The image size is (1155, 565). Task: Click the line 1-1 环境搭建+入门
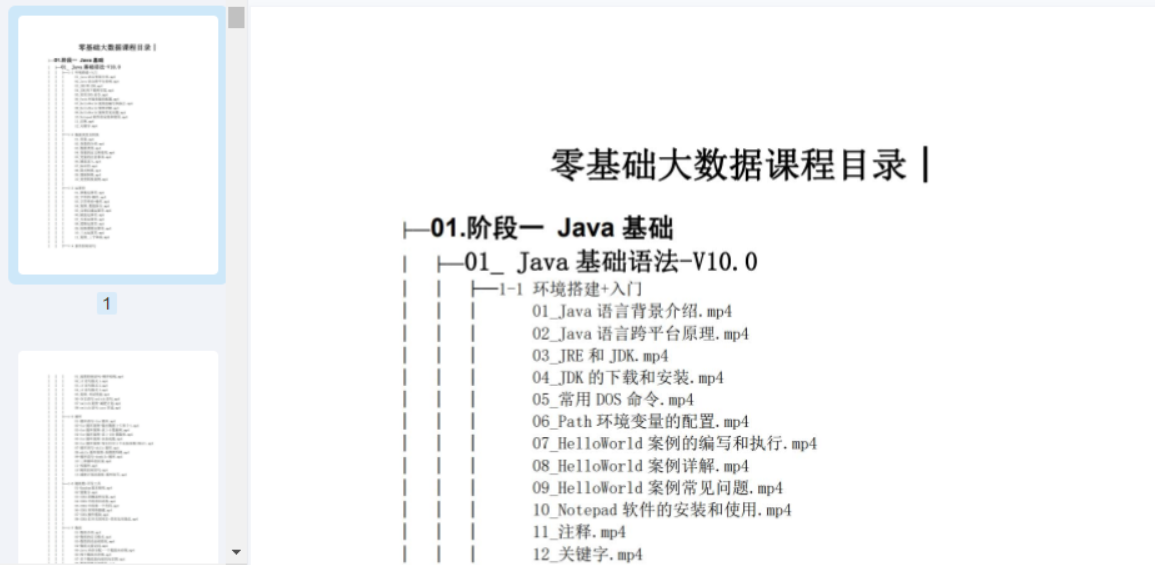[x=571, y=289]
